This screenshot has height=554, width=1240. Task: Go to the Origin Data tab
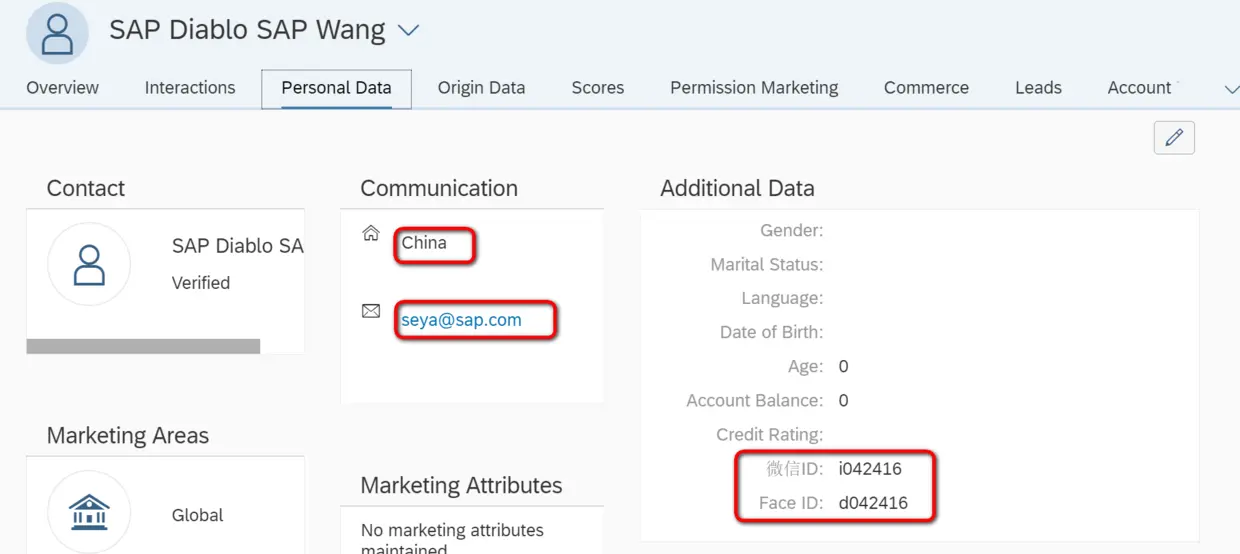tap(481, 88)
